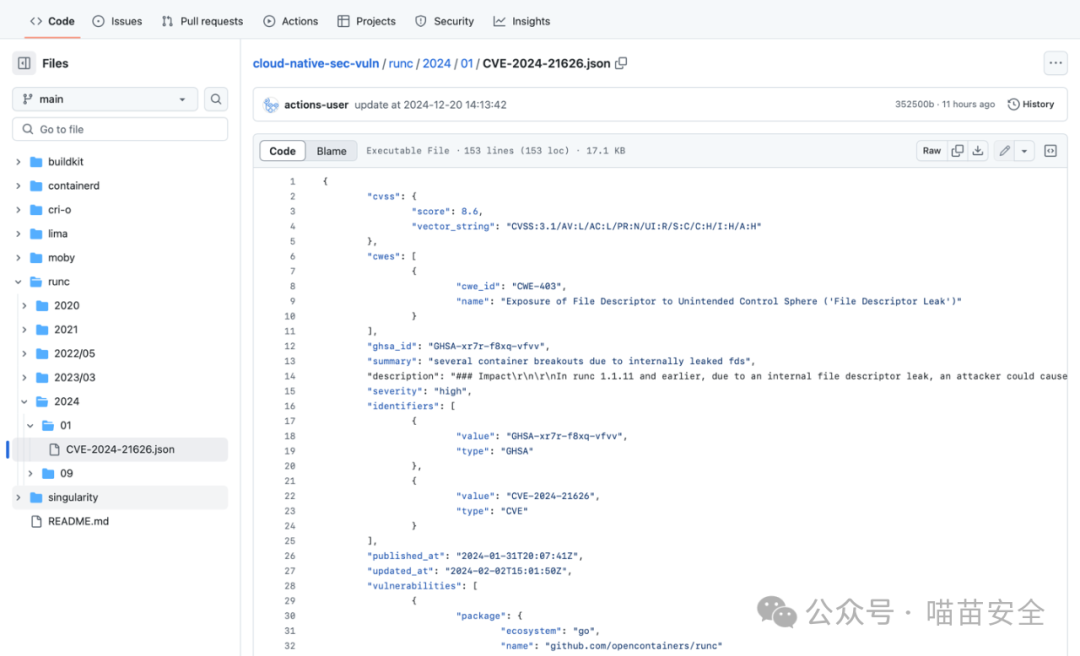The image size is (1080, 656).
Task: Click the README.md file icon
Action: point(37,522)
